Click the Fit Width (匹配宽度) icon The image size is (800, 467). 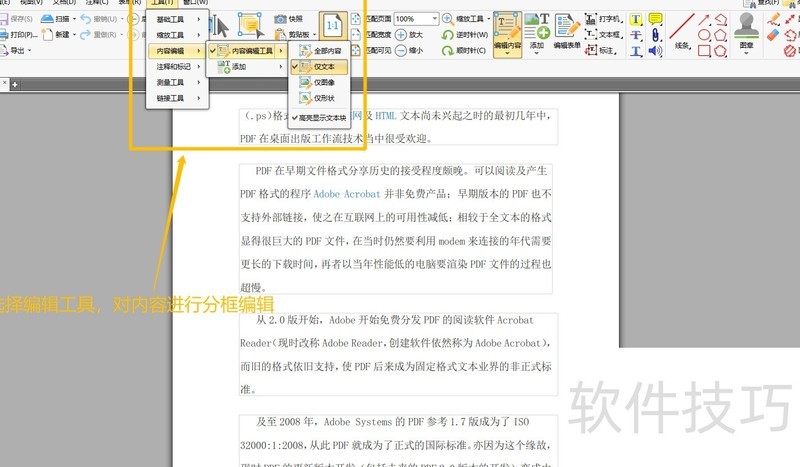[356, 35]
